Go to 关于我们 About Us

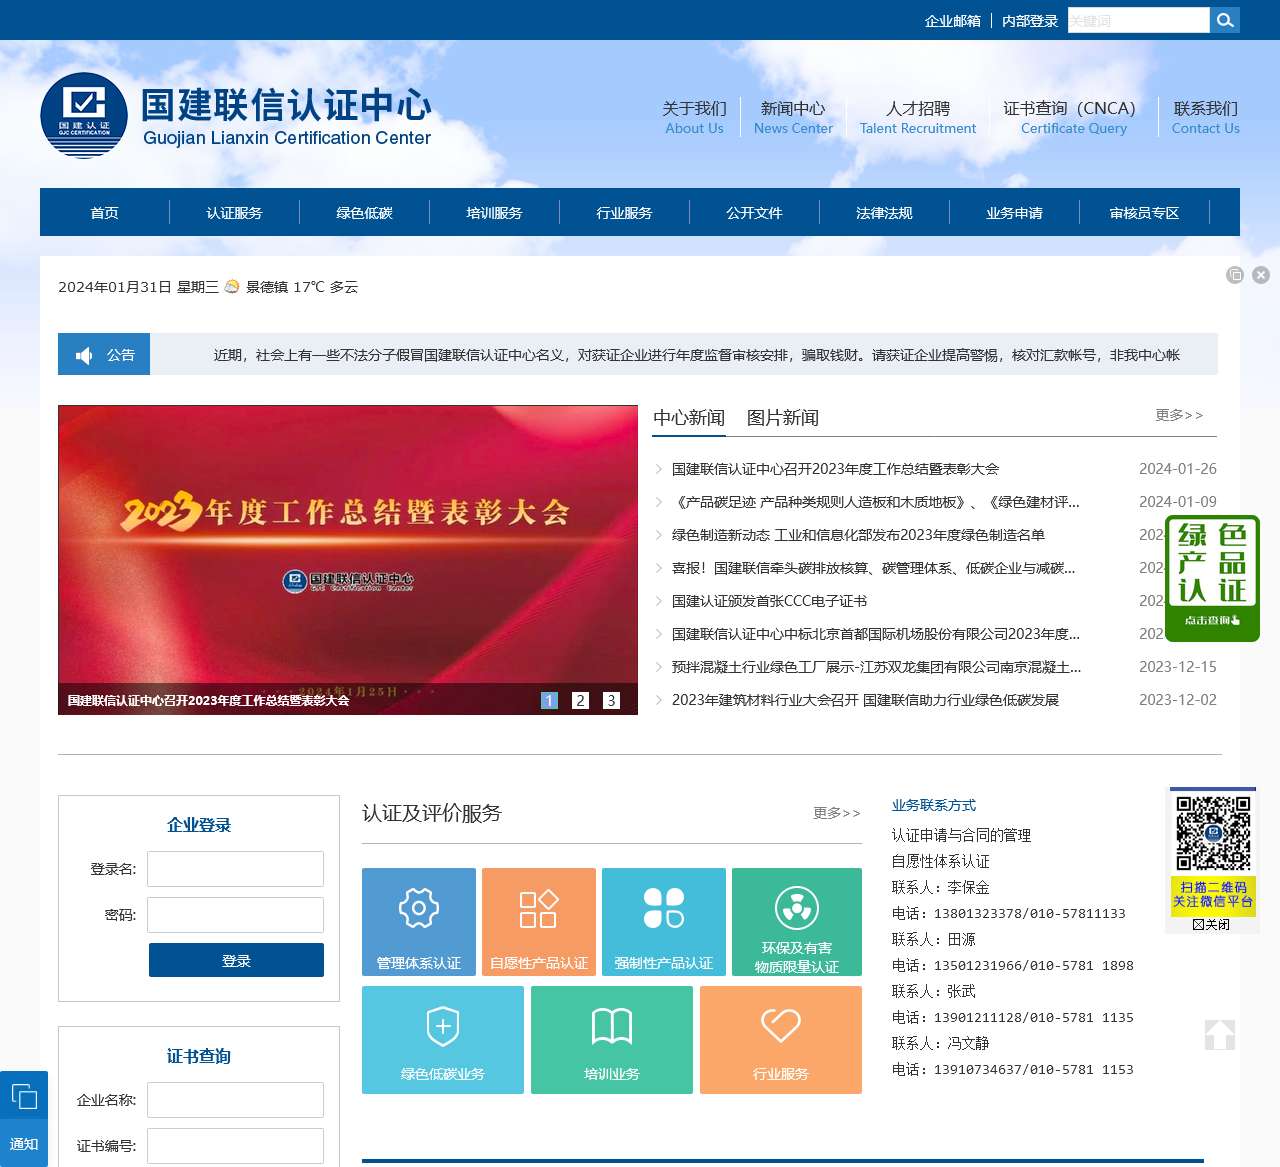pos(695,117)
